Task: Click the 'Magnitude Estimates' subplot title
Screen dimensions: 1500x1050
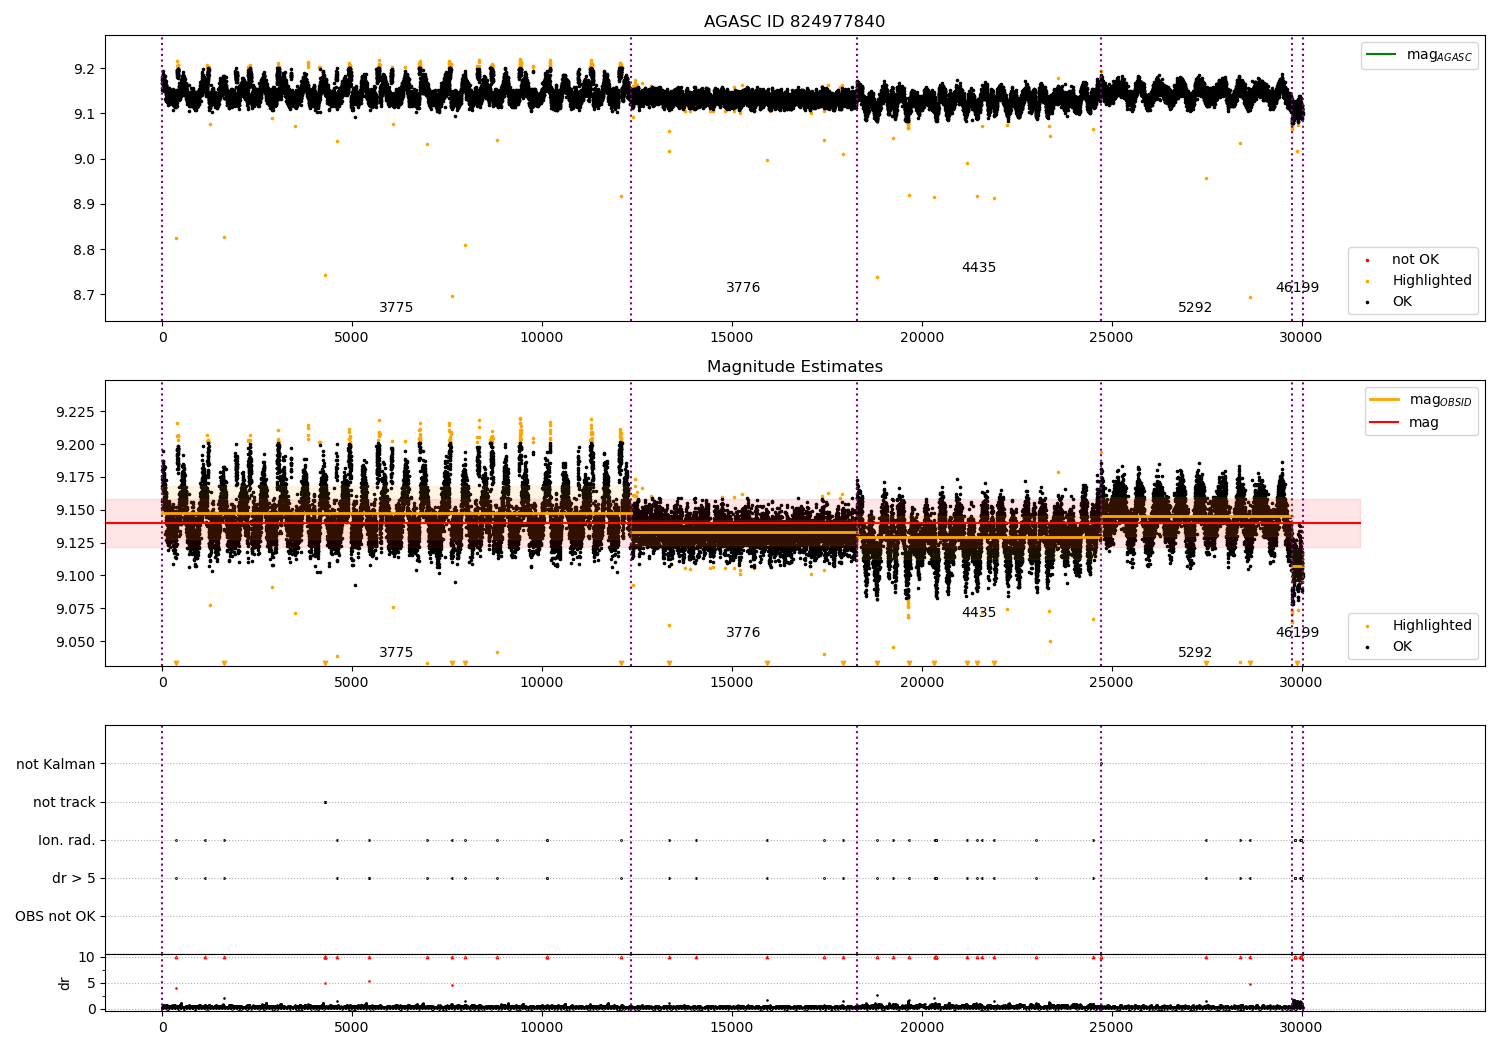Action: (x=794, y=367)
